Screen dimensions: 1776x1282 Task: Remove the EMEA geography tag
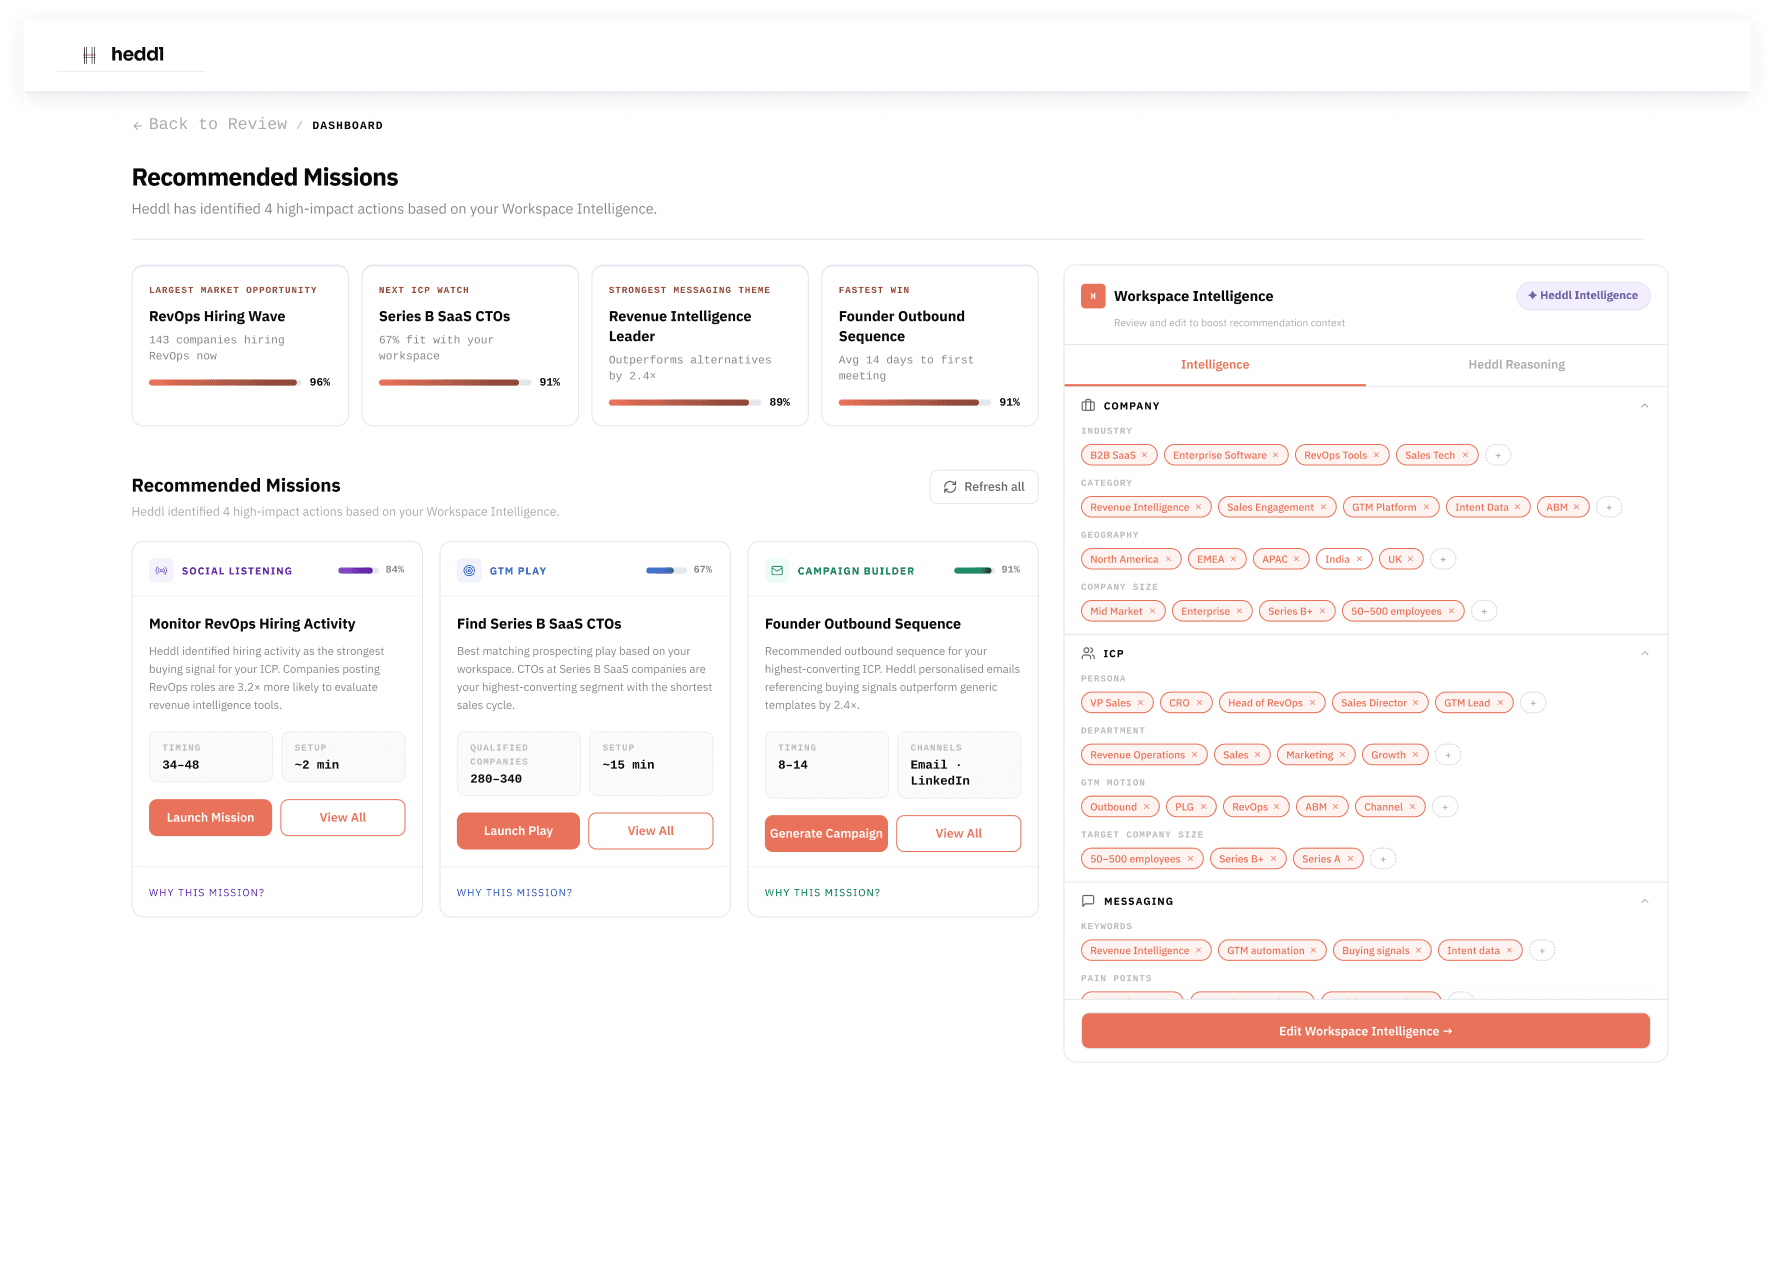coord(1234,559)
